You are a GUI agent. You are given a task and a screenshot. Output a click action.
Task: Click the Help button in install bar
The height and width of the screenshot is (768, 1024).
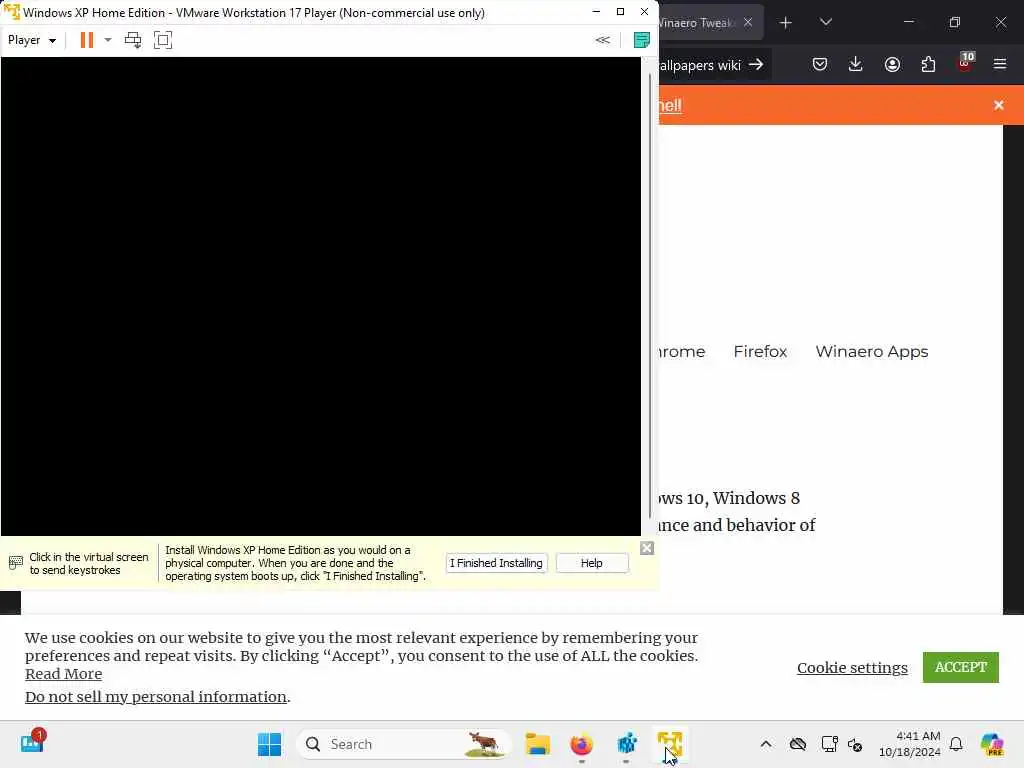pos(592,563)
